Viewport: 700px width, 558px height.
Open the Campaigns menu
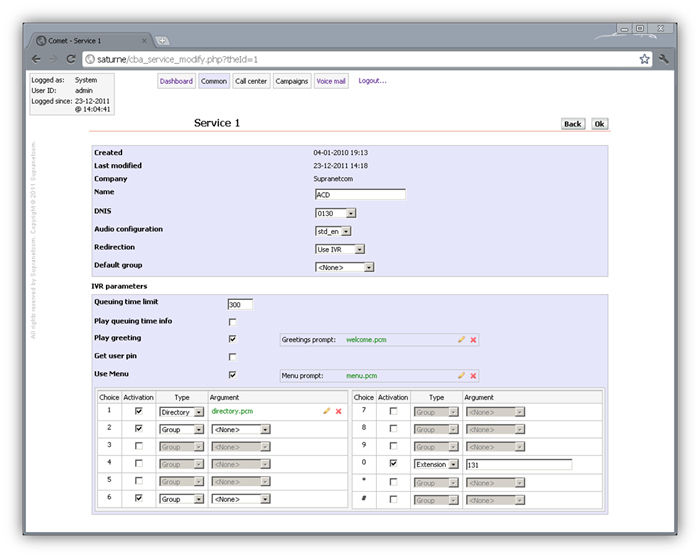click(x=292, y=81)
